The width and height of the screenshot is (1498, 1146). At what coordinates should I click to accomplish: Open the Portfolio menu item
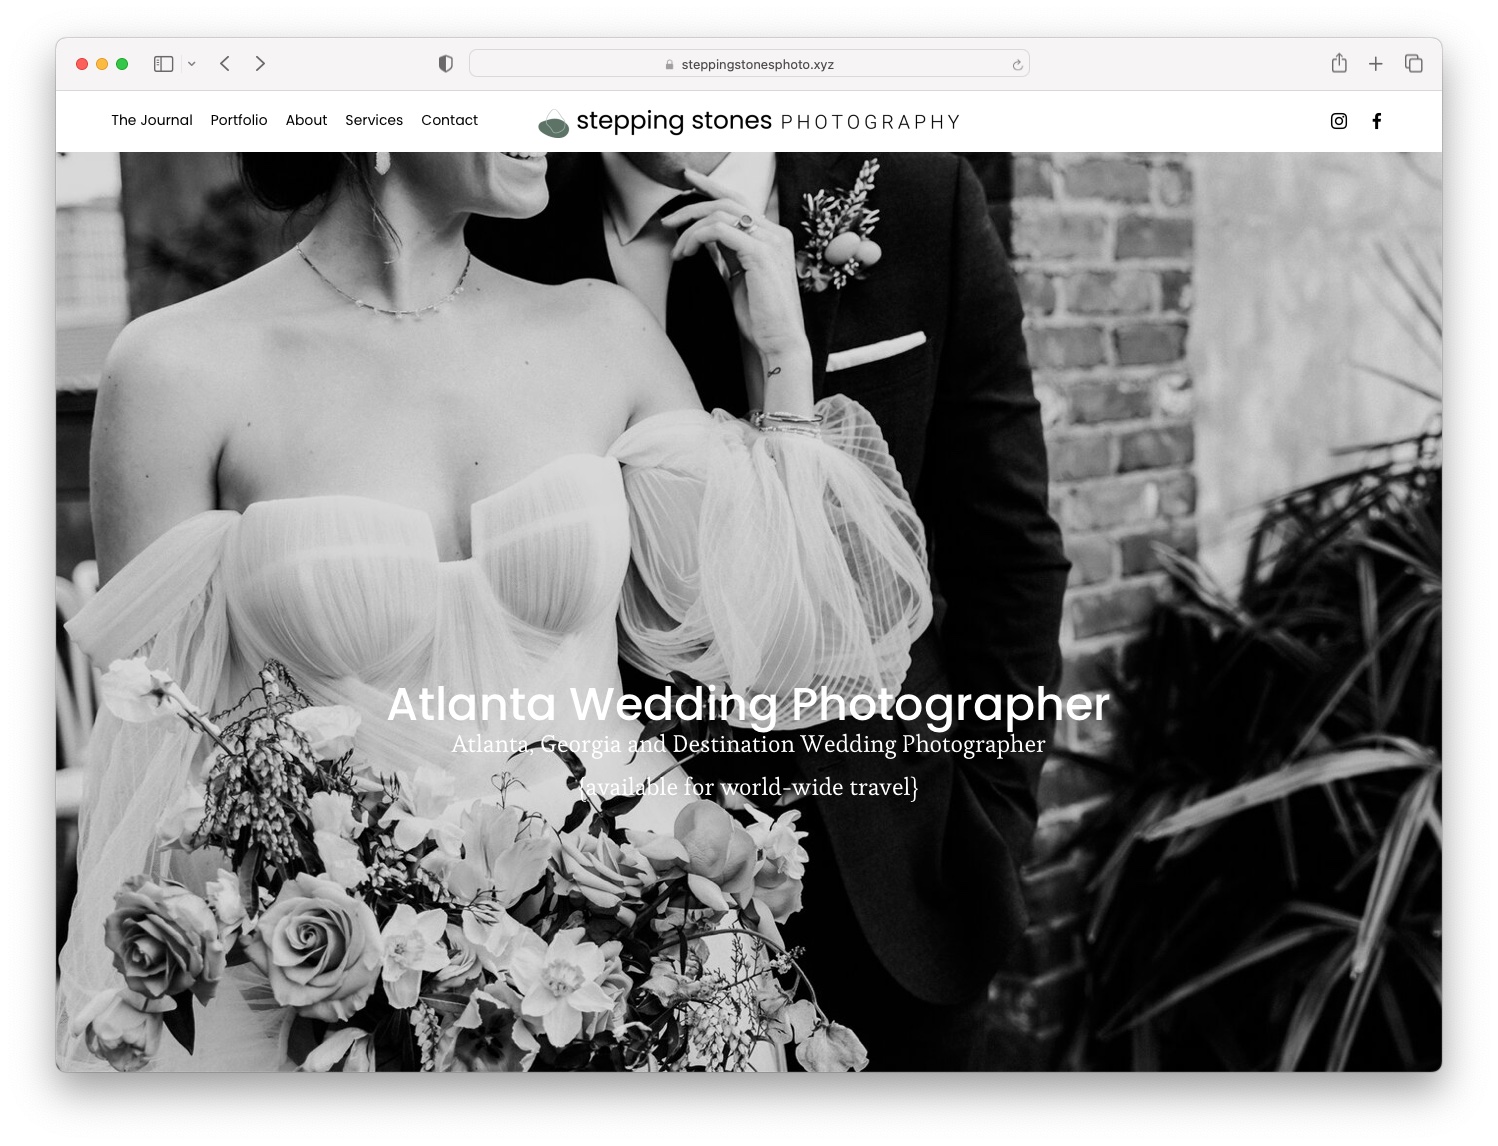click(x=239, y=120)
